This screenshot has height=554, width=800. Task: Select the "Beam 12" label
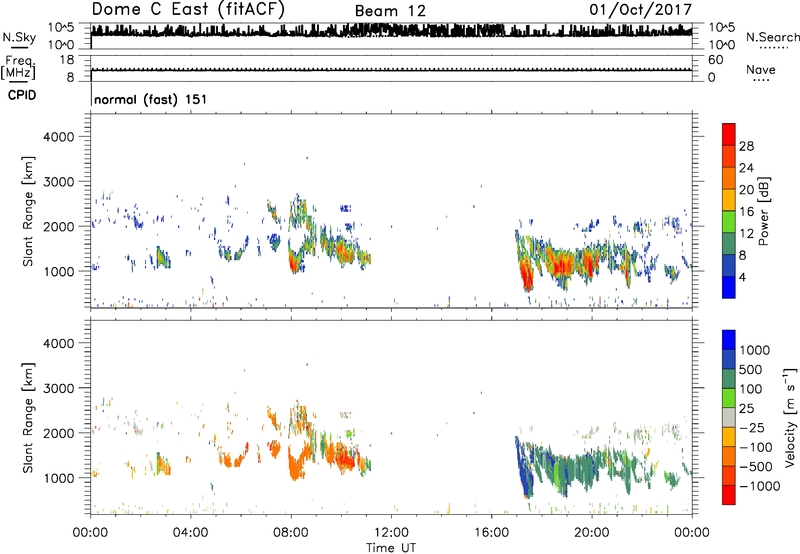[390, 11]
